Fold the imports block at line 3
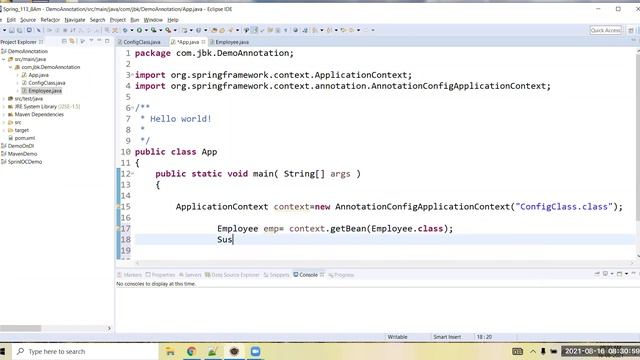 (133, 74)
